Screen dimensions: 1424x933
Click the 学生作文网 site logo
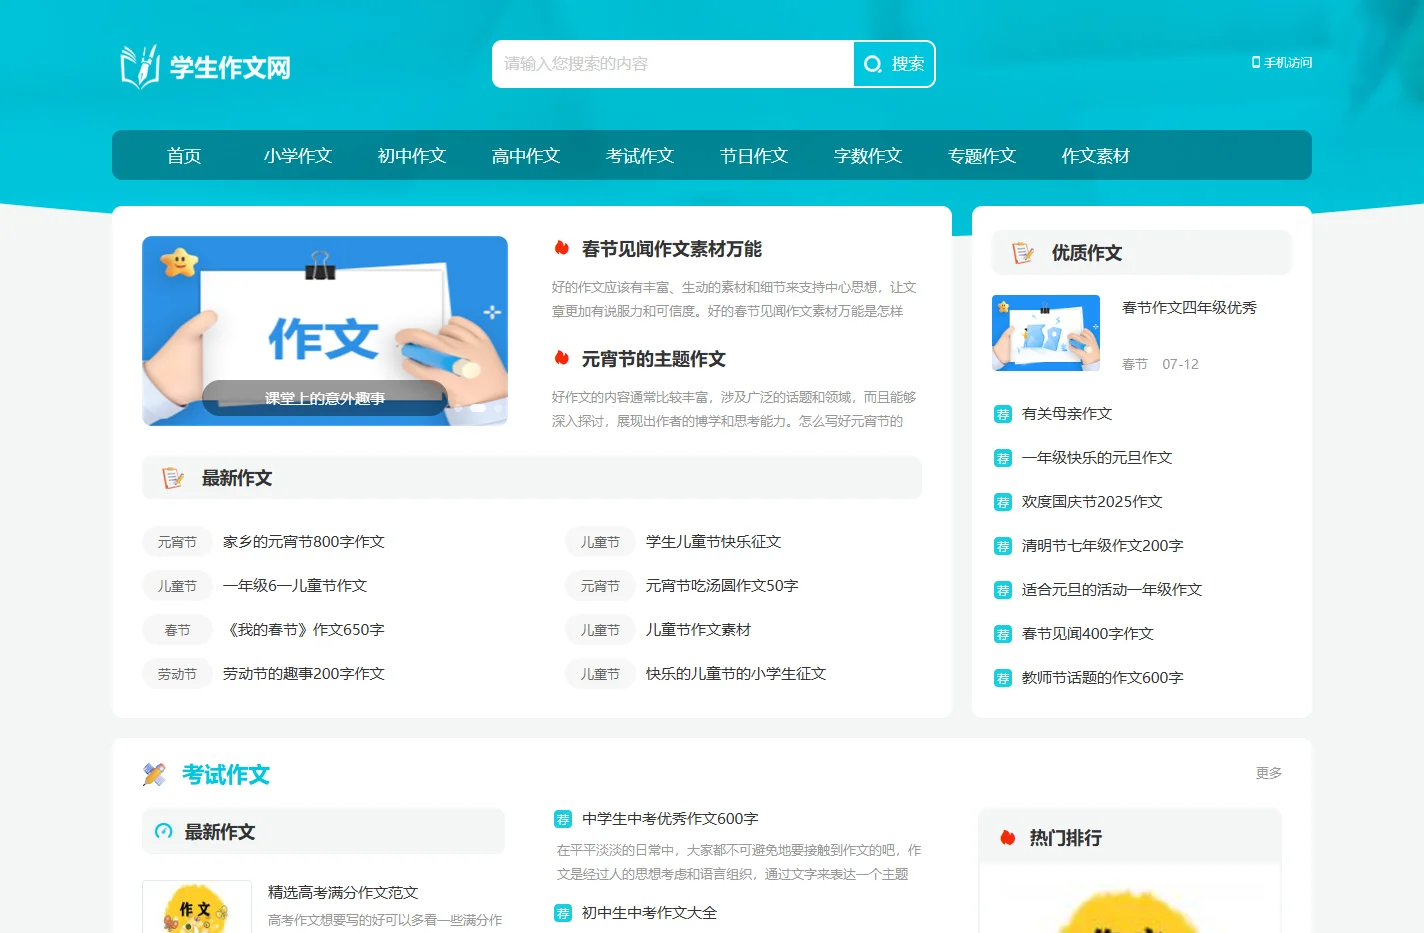pos(206,66)
